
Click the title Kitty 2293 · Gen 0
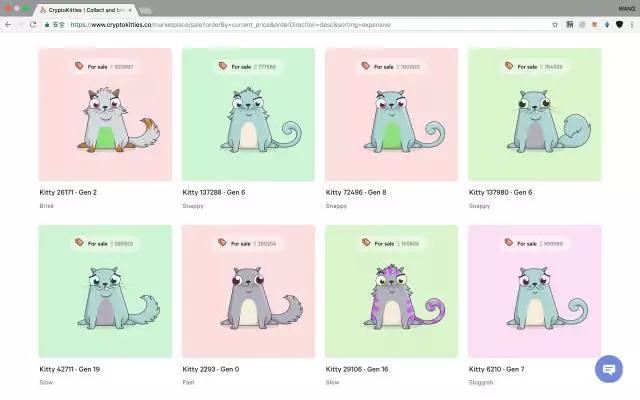[x=211, y=369]
